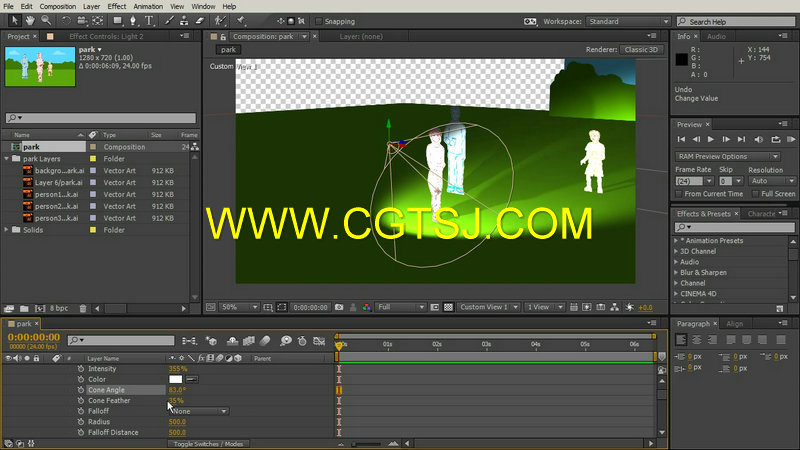Image resolution: width=800 pixels, height=450 pixels.
Task: Select the Rectangle shape tool
Action: coord(118,21)
